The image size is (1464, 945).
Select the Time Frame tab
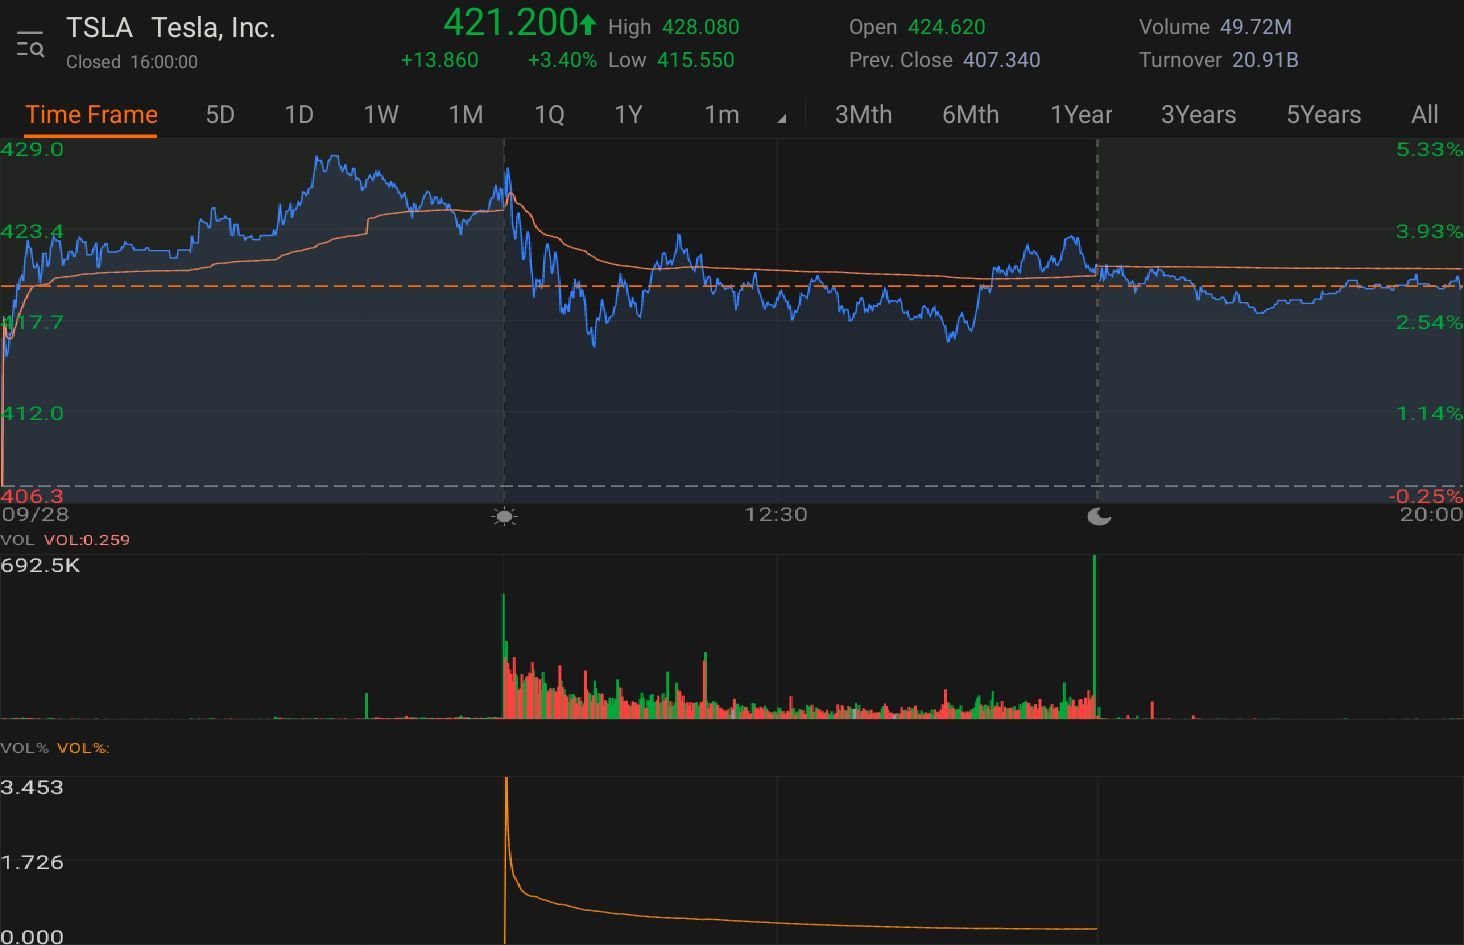coord(91,114)
